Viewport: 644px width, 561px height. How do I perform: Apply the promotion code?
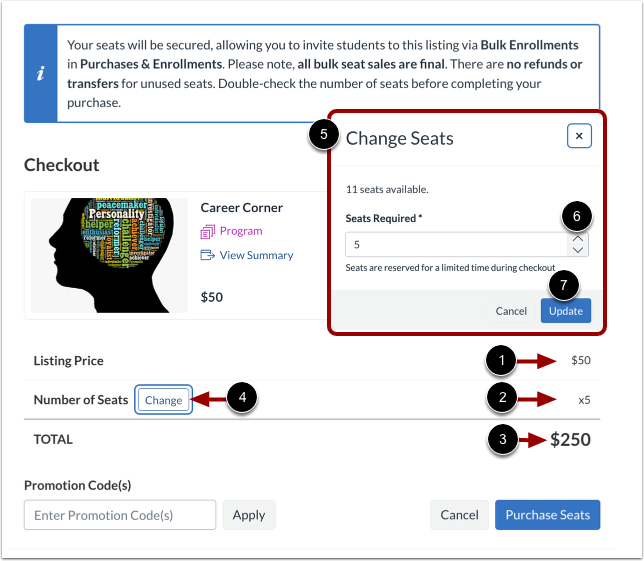point(248,515)
